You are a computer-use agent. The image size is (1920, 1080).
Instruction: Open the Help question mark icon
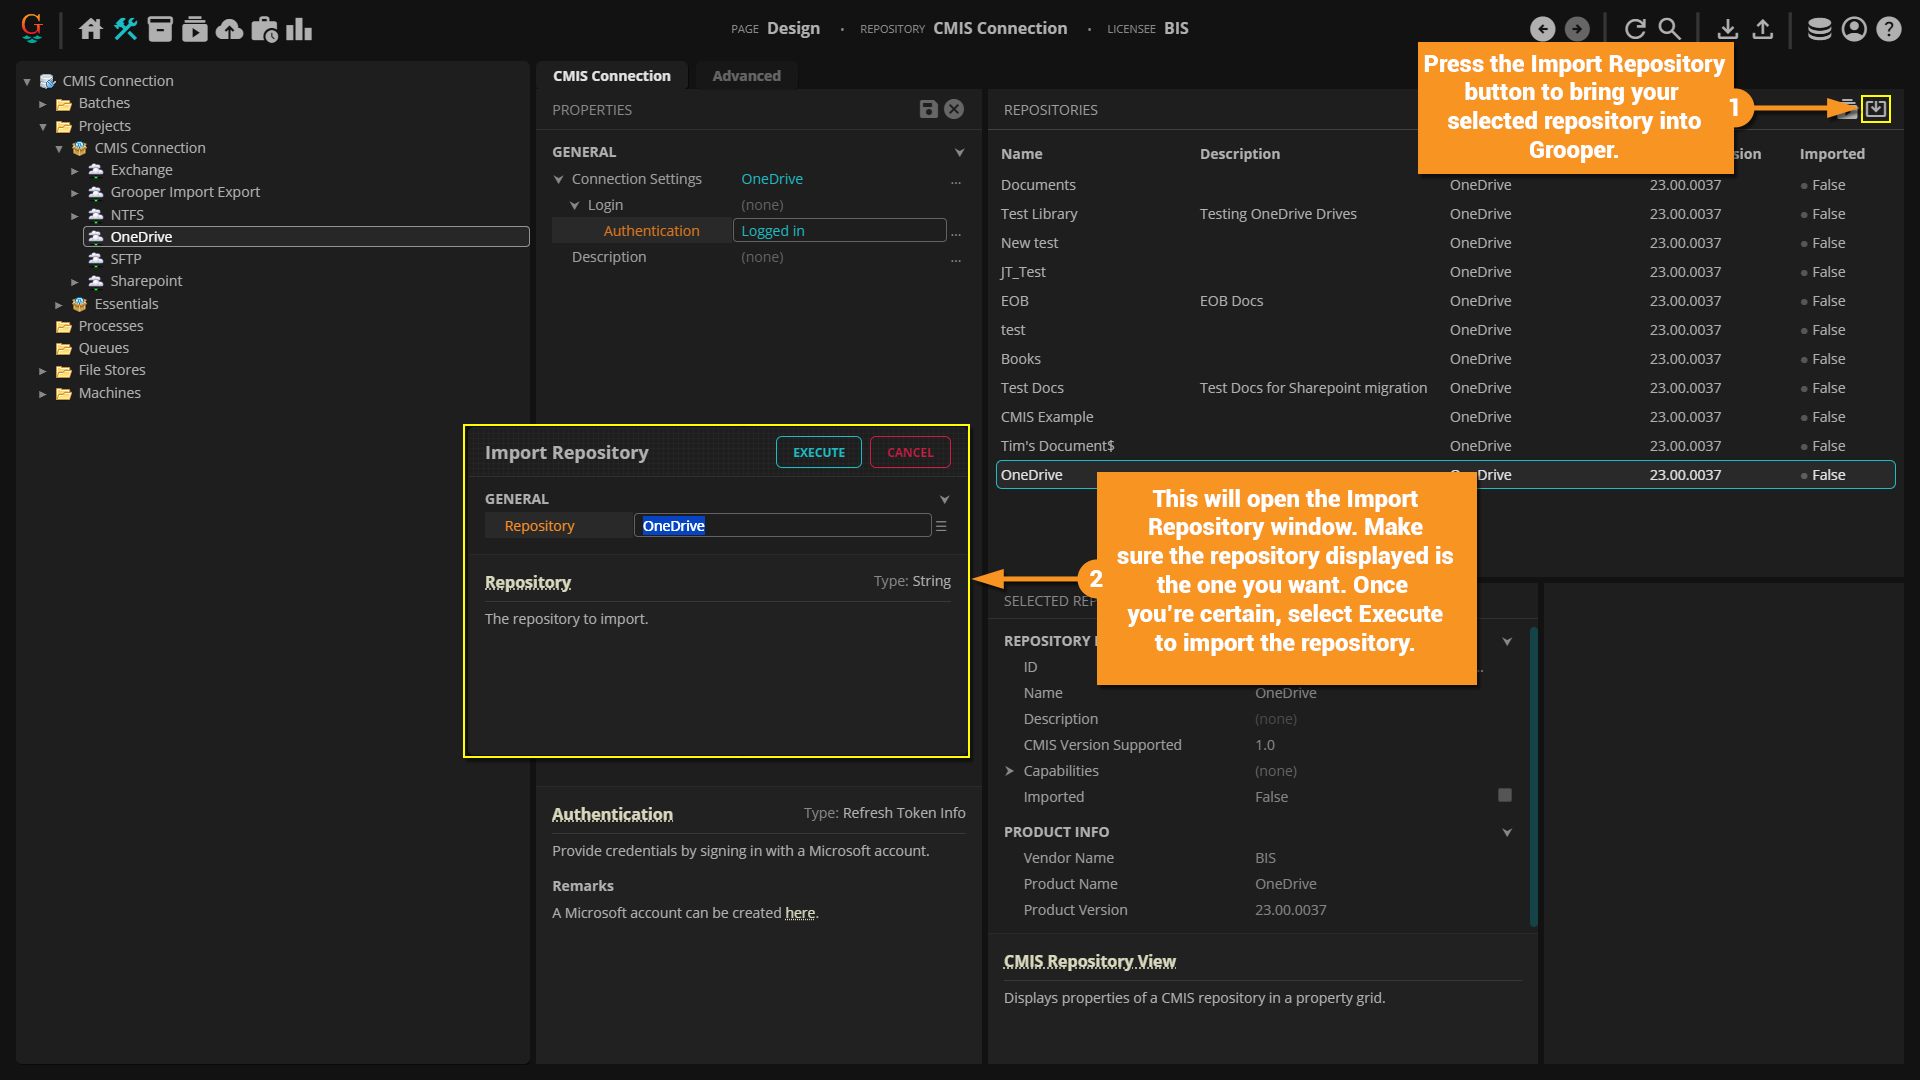(1888, 29)
